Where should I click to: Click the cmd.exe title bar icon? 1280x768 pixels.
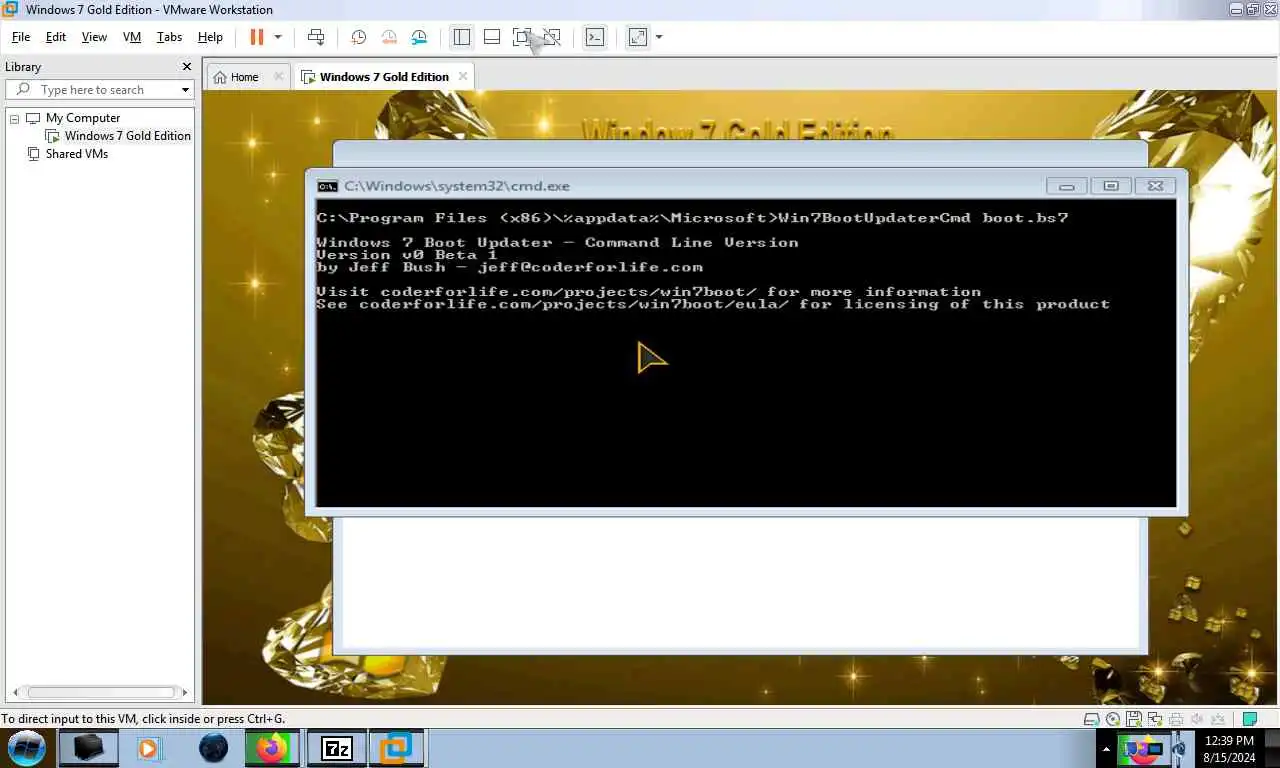pos(327,186)
